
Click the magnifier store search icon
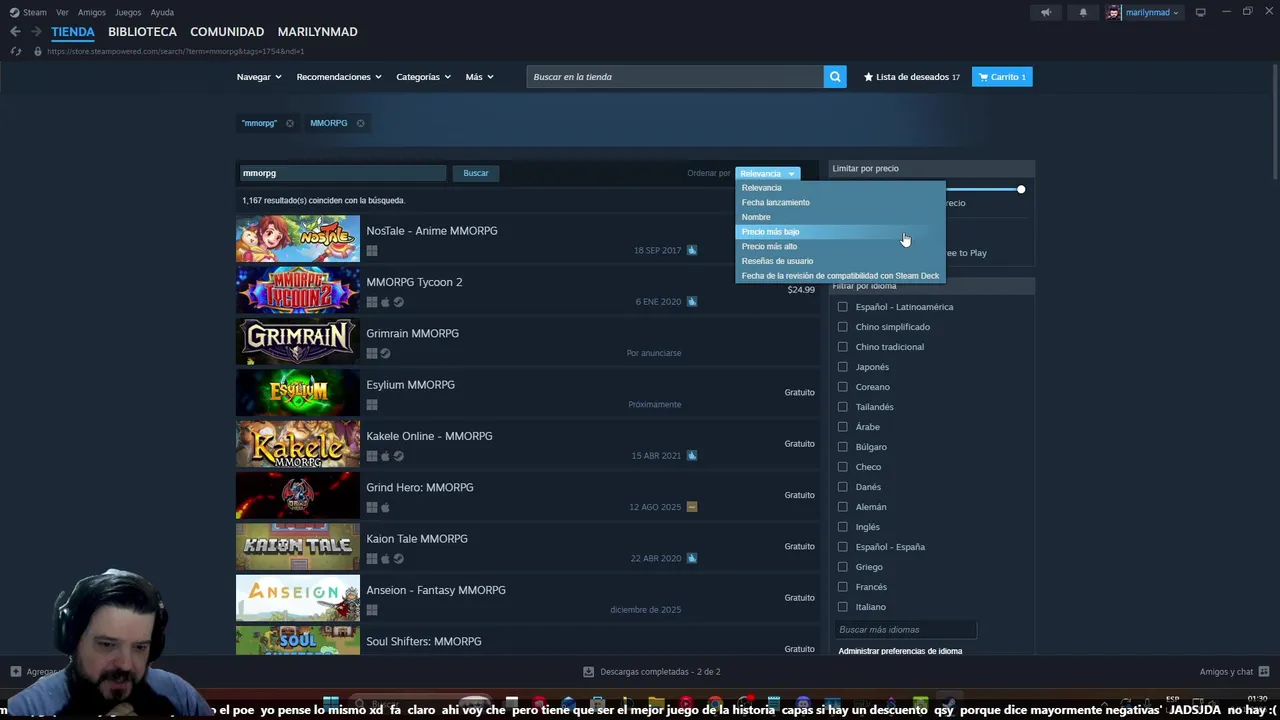click(x=835, y=77)
